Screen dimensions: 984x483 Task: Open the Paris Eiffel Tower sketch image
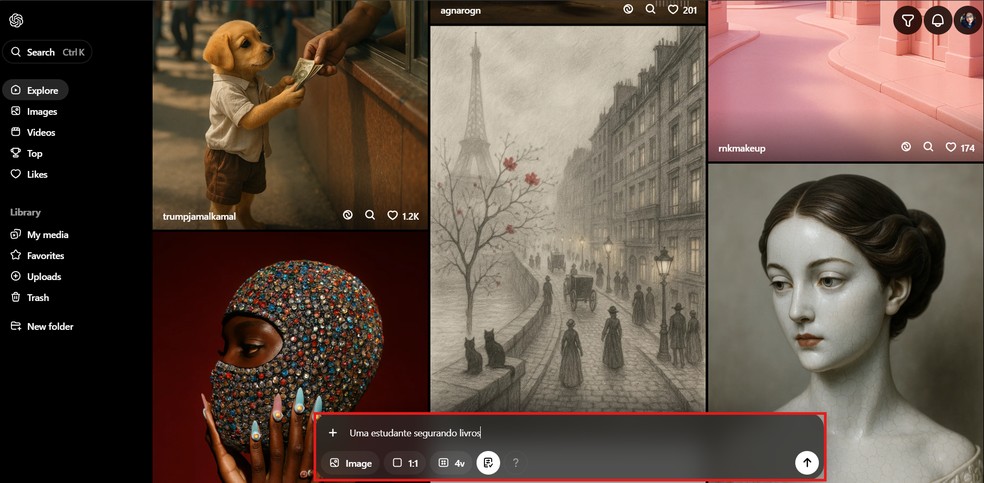point(567,218)
